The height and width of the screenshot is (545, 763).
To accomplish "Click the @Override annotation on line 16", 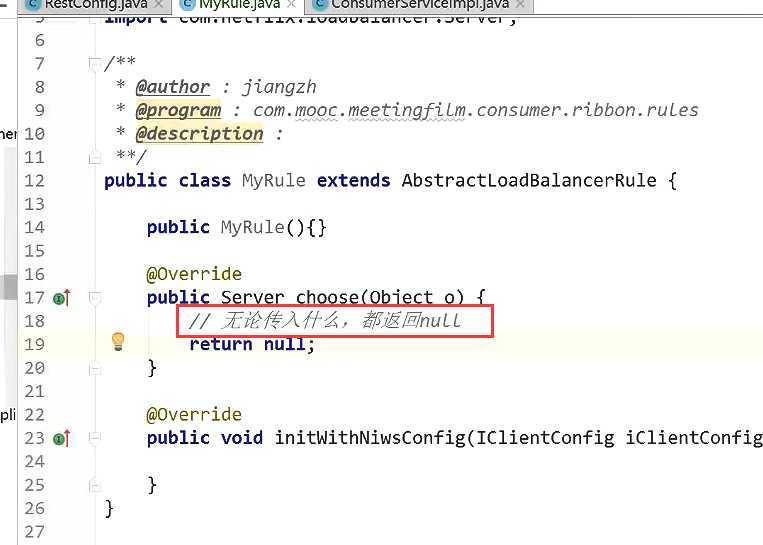I will [x=194, y=274].
